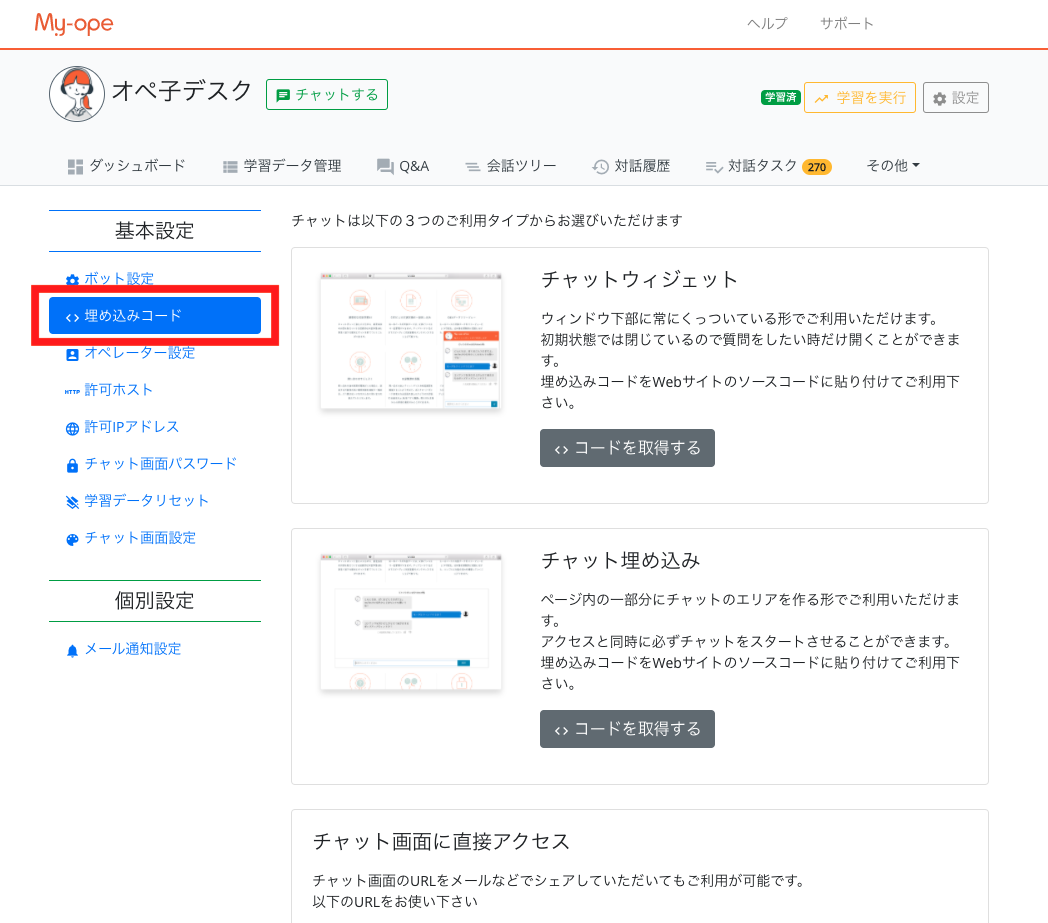Open the 会話ツリー tab

510,166
